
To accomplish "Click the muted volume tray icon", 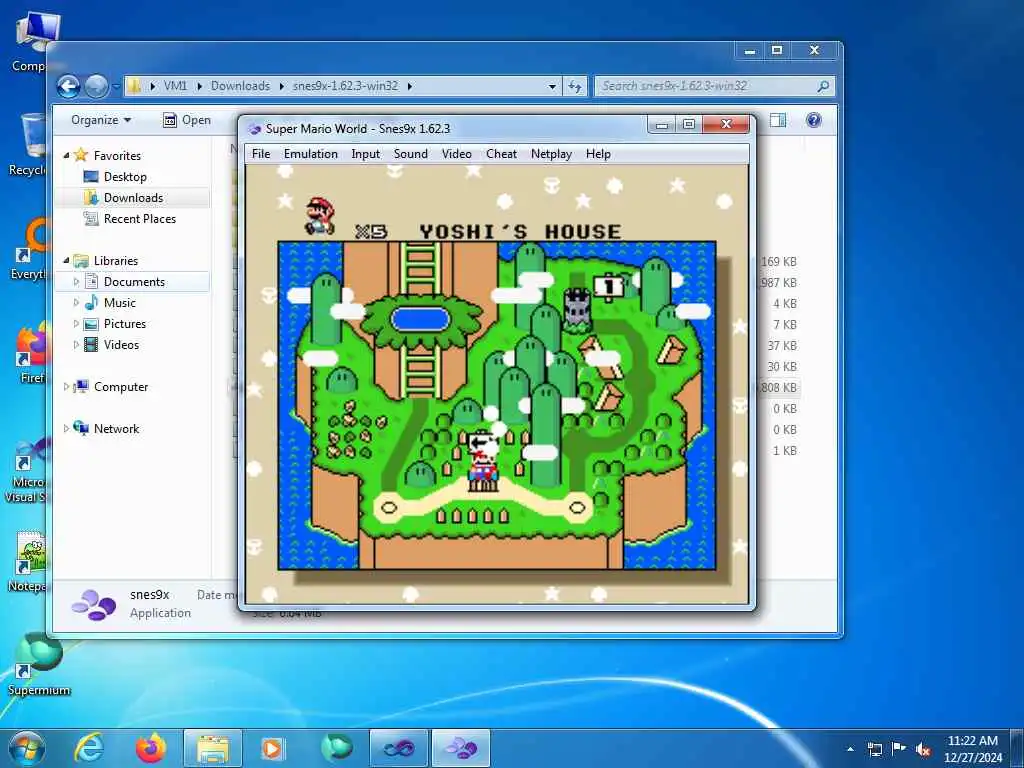I will click(923, 749).
